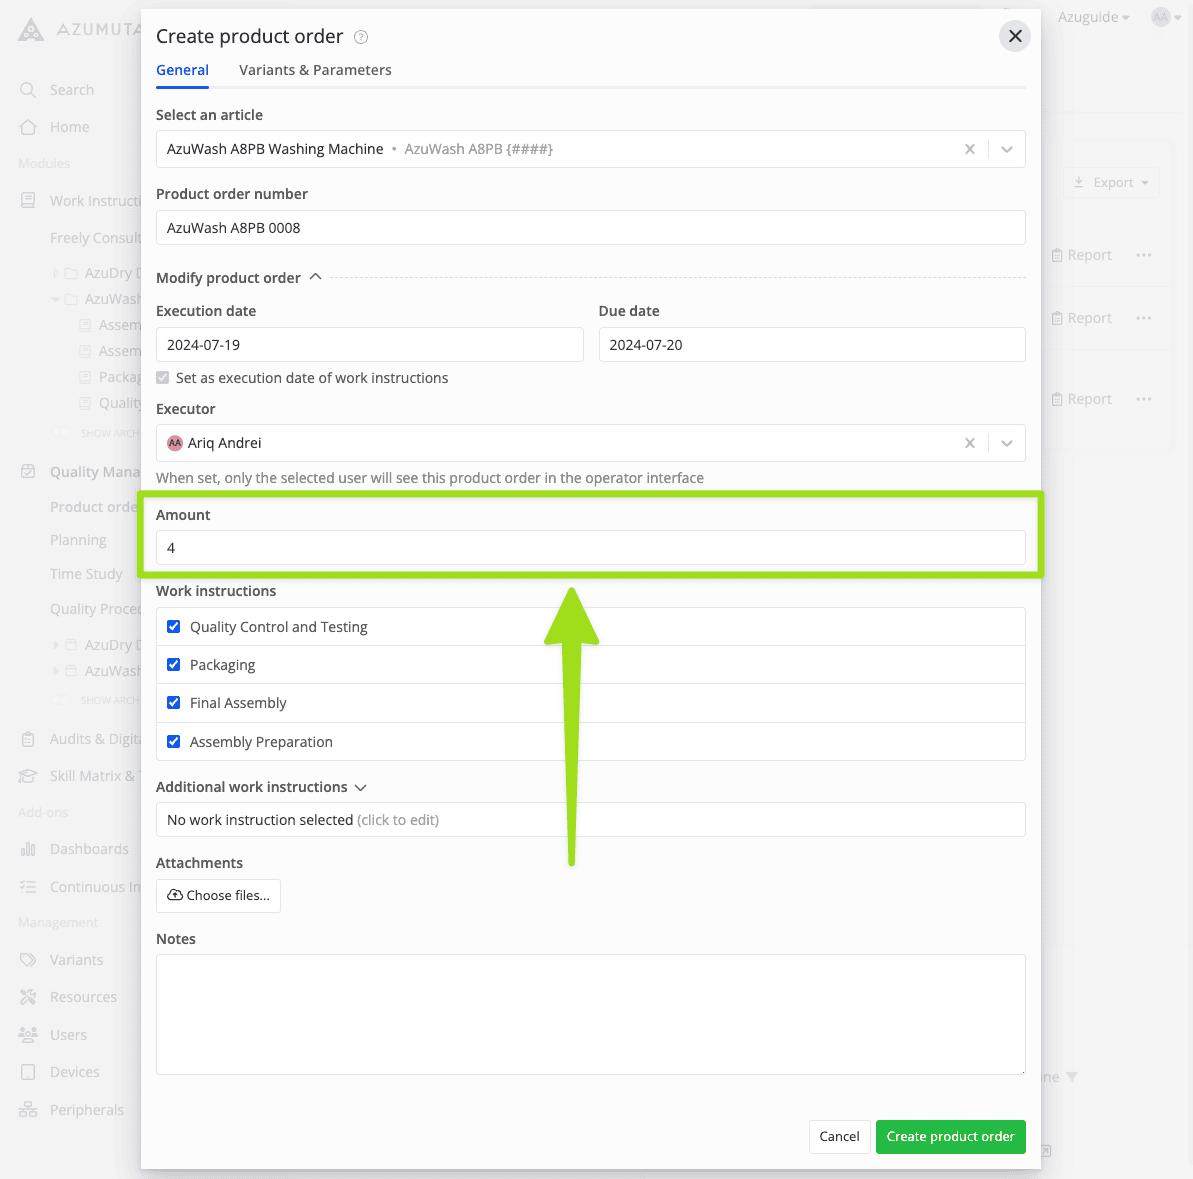Collapse the Modify product order section
This screenshot has width=1193, height=1179.
pyautogui.click(x=315, y=277)
